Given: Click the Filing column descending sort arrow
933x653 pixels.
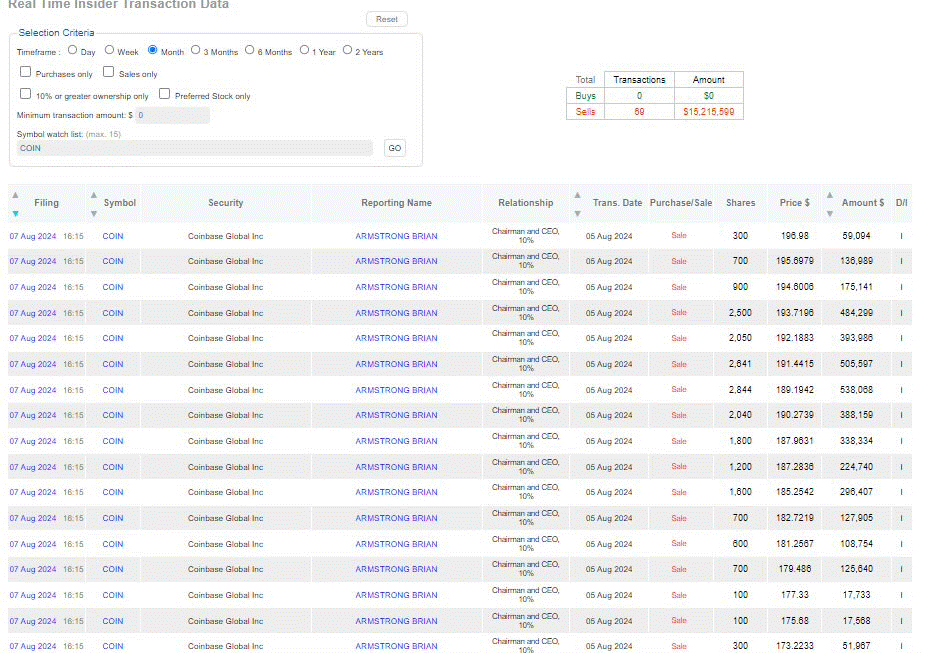Looking at the screenshot, I should (15, 213).
